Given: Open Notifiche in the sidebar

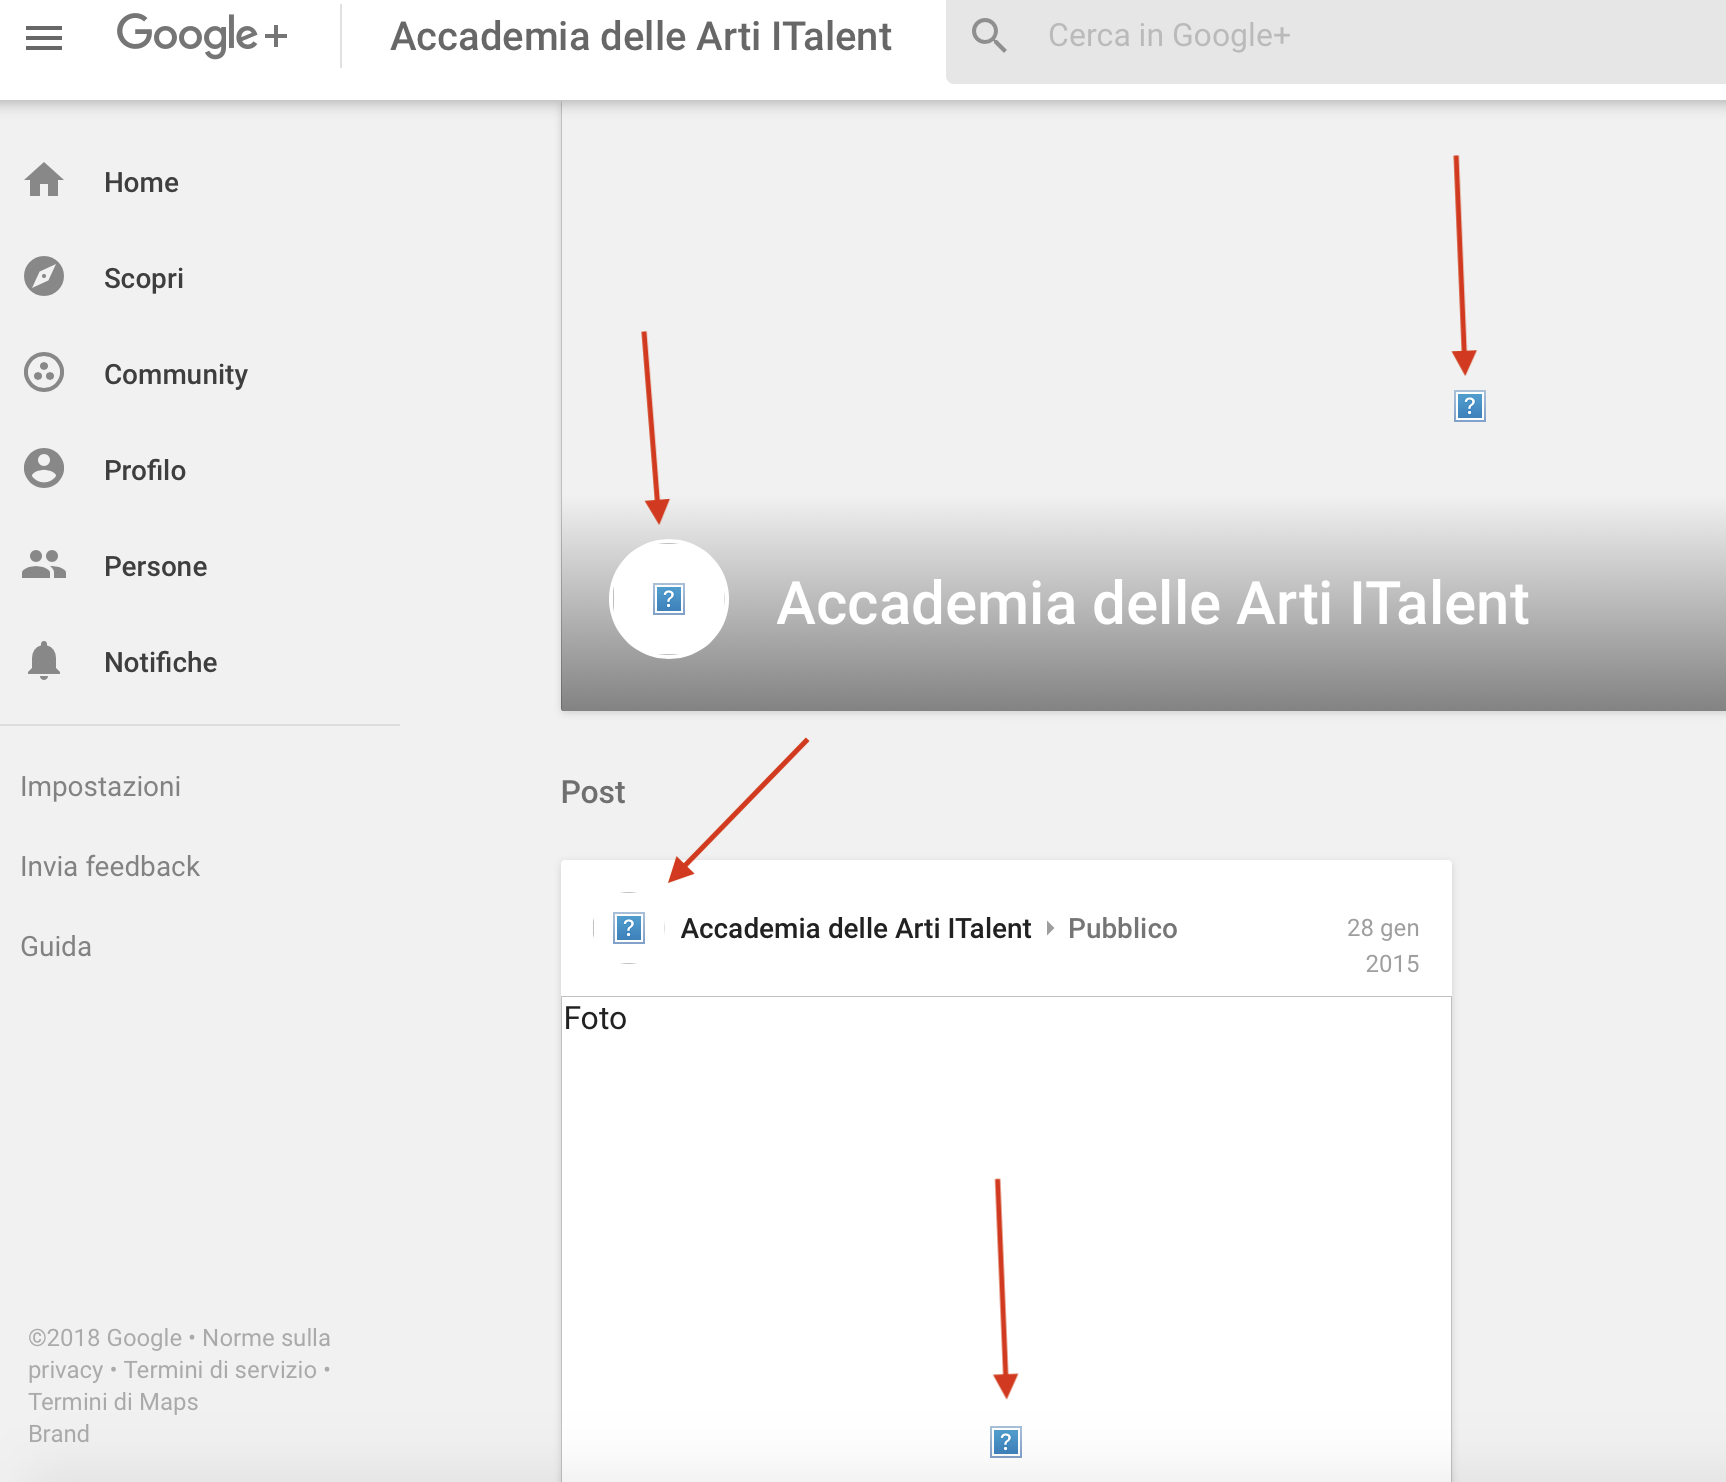Looking at the screenshot, I should [x=161, y=663].
